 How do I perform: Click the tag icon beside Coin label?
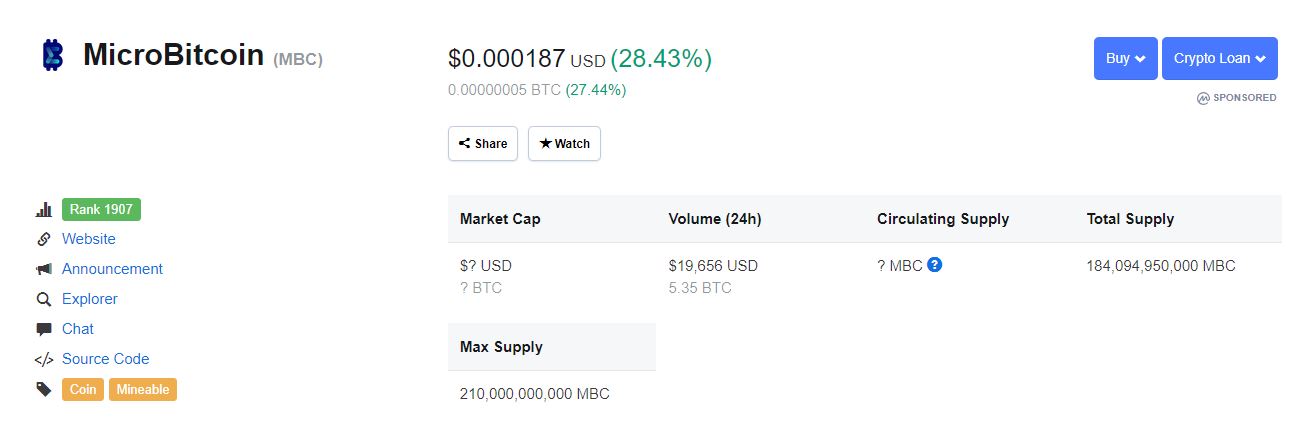44,390
